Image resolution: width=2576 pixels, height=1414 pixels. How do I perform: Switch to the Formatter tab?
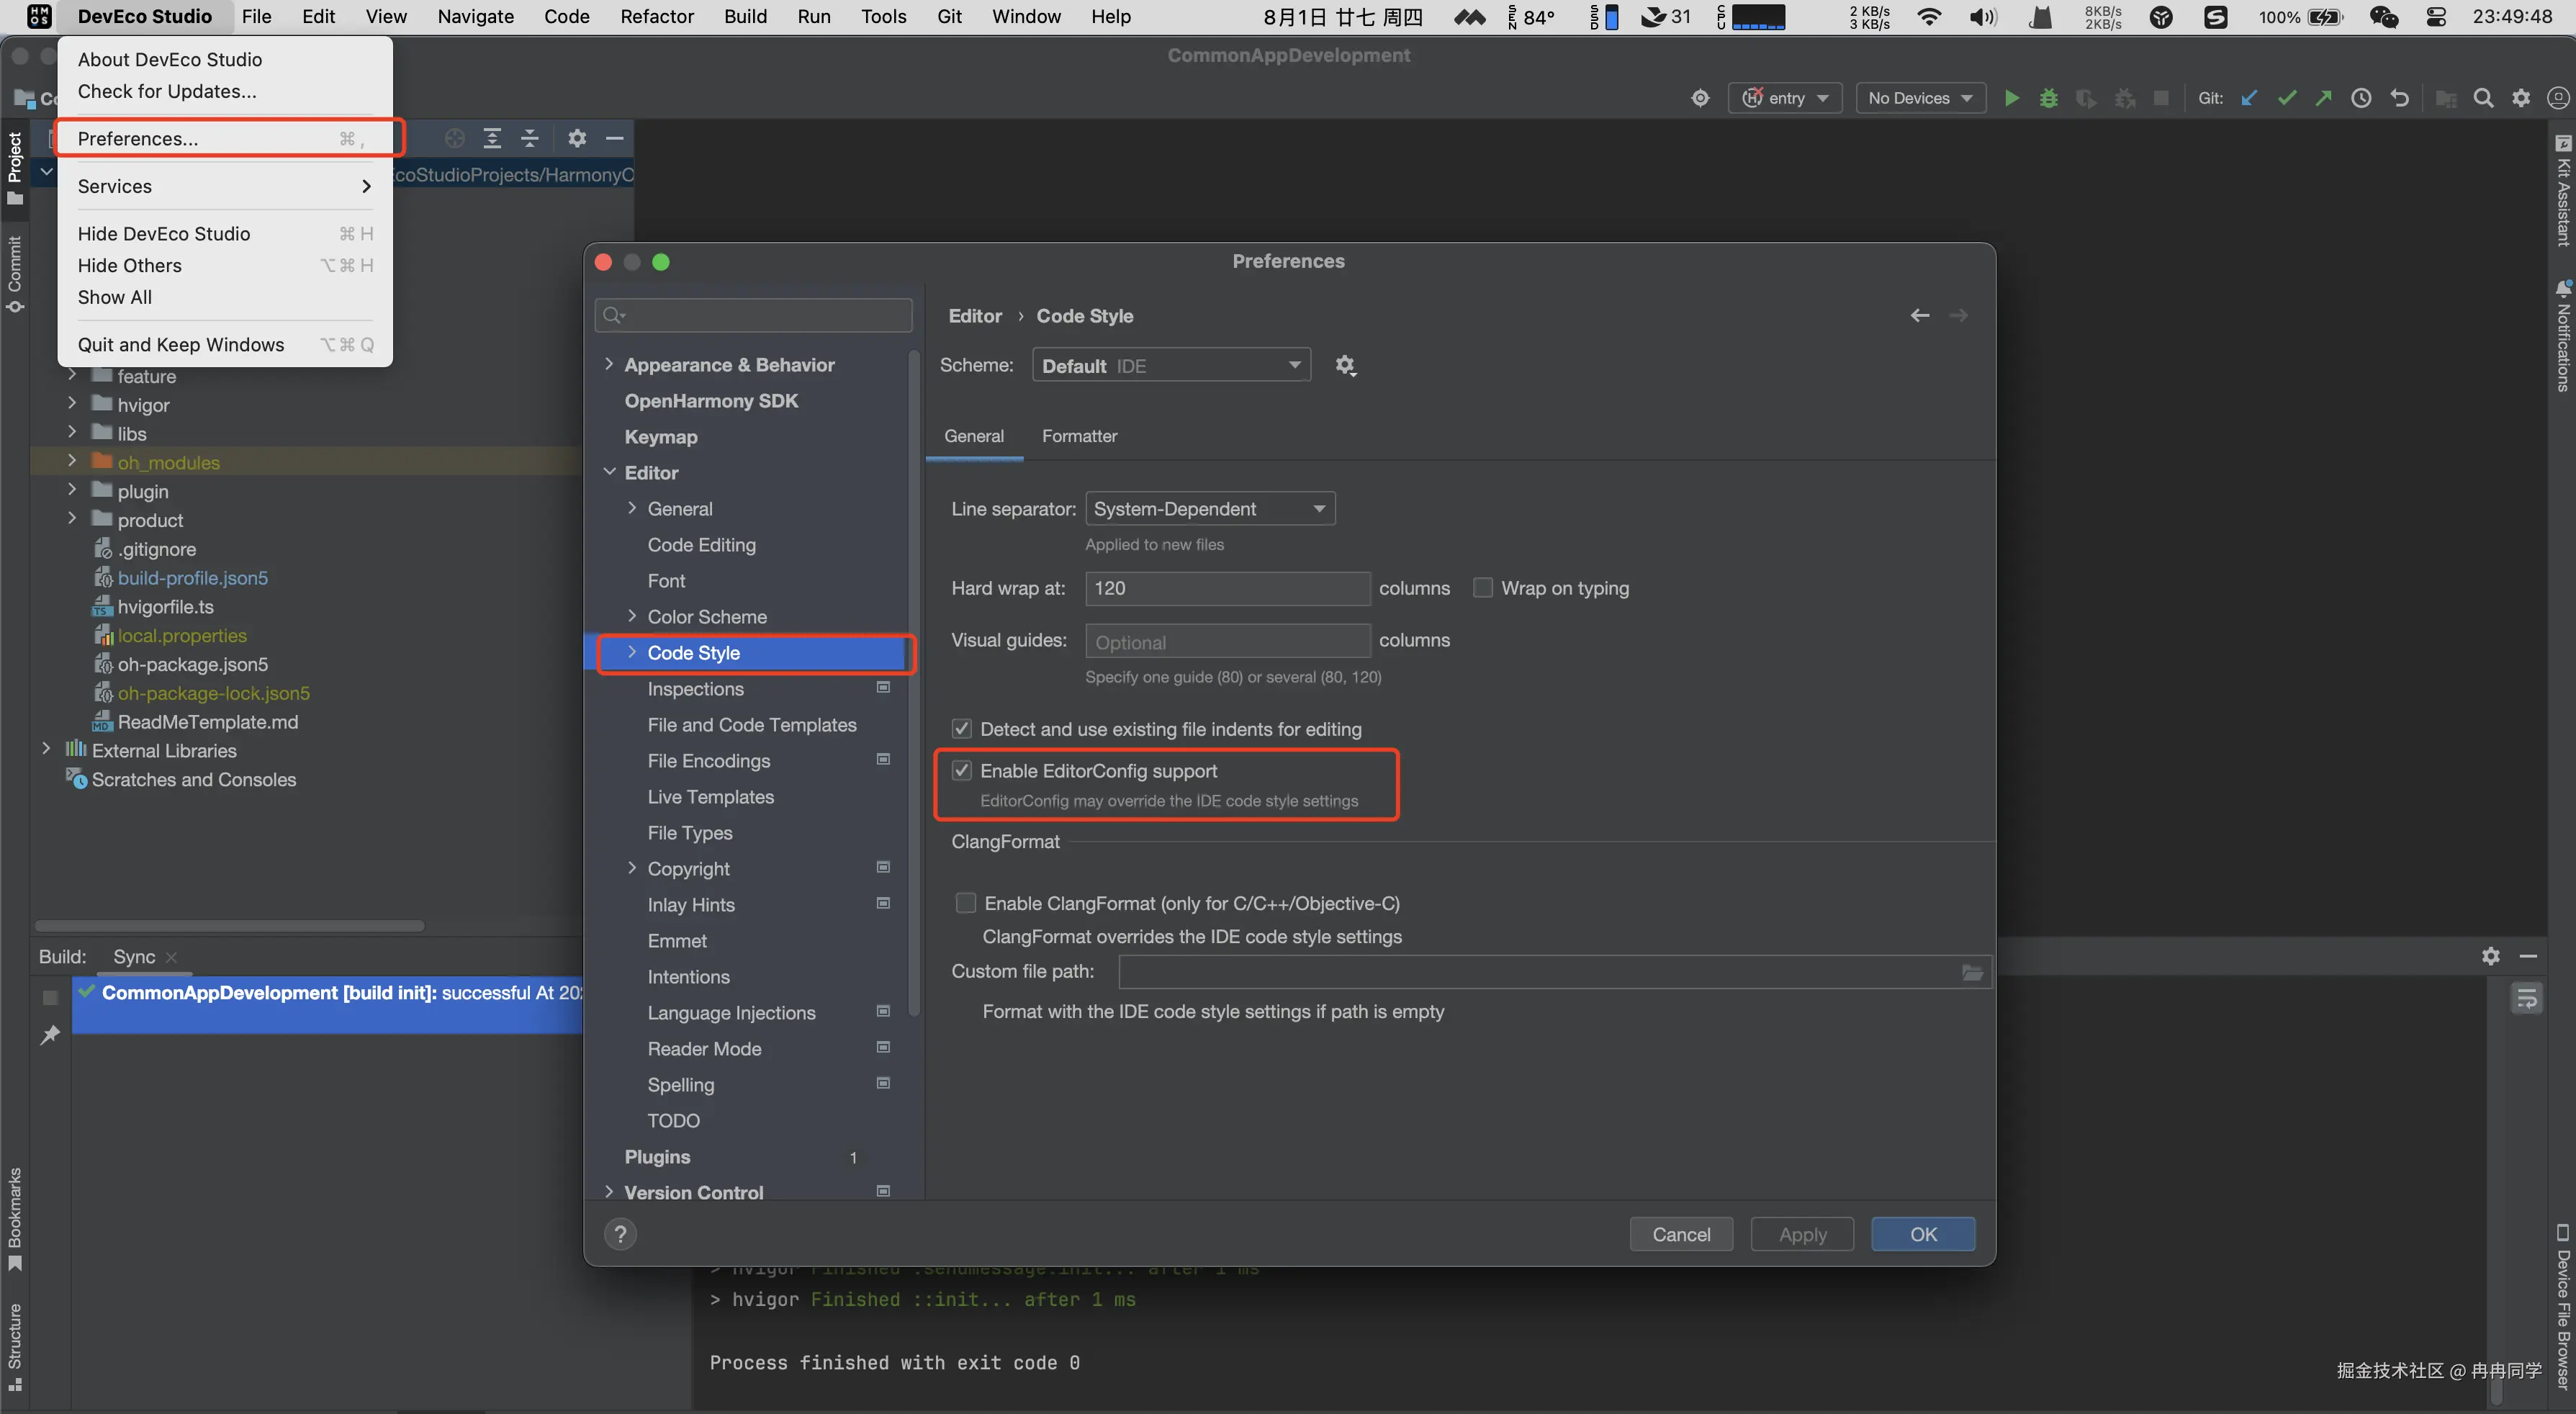(1079, 436)
